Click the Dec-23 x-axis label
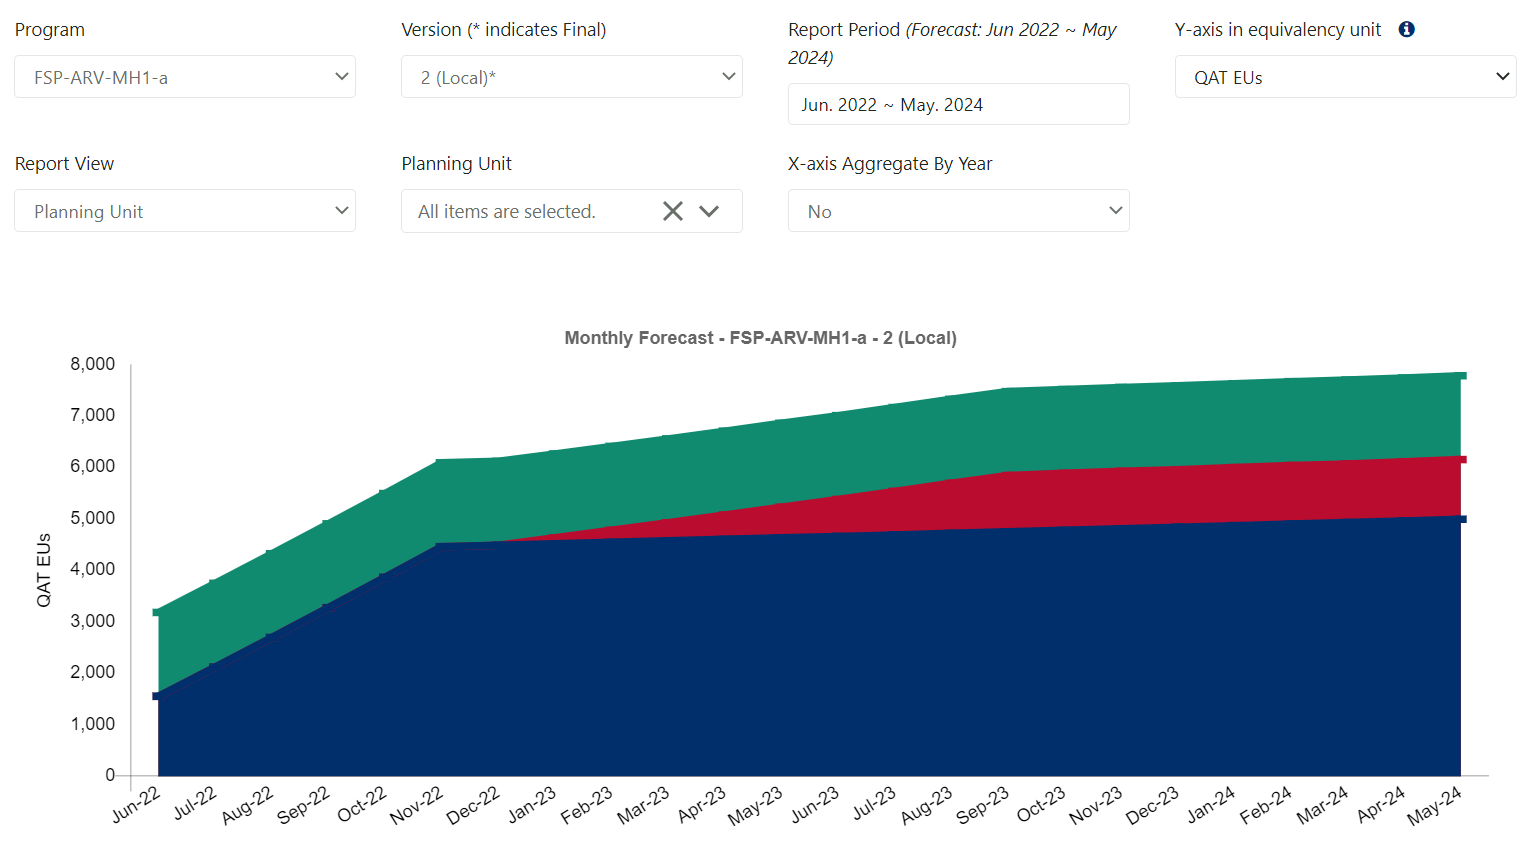This screenshot has width=1526, height=841. tap(1152, 805)
